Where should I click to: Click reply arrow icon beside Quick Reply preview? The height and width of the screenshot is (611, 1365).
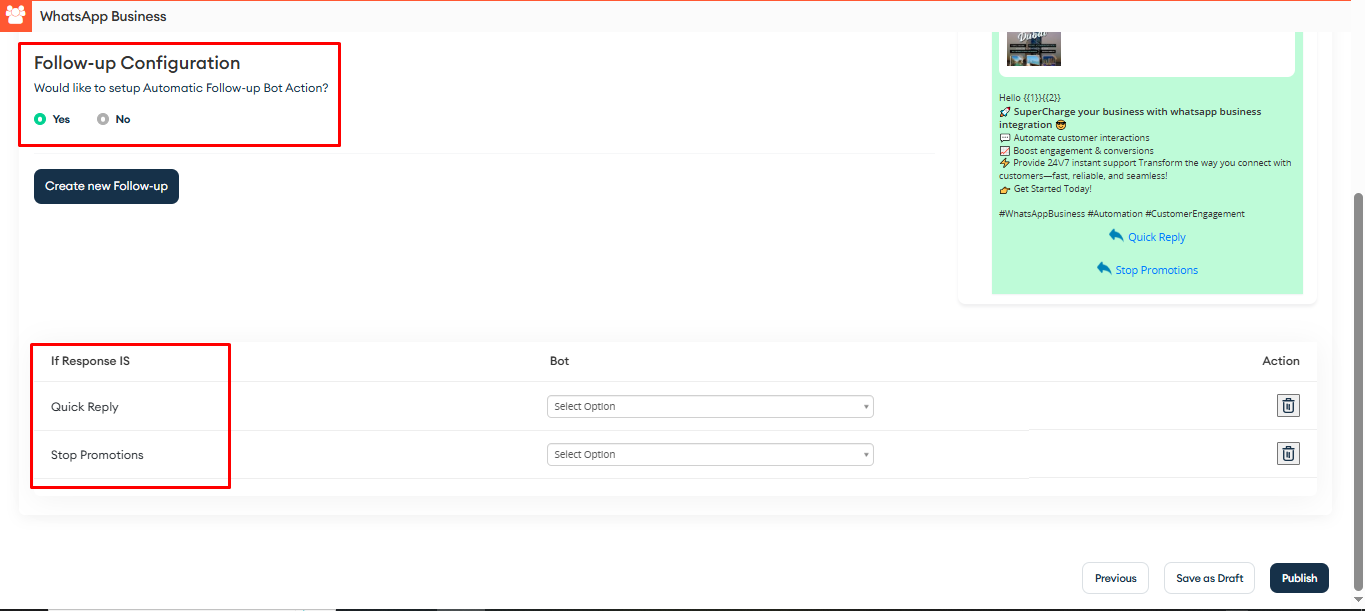point(1116,236)
